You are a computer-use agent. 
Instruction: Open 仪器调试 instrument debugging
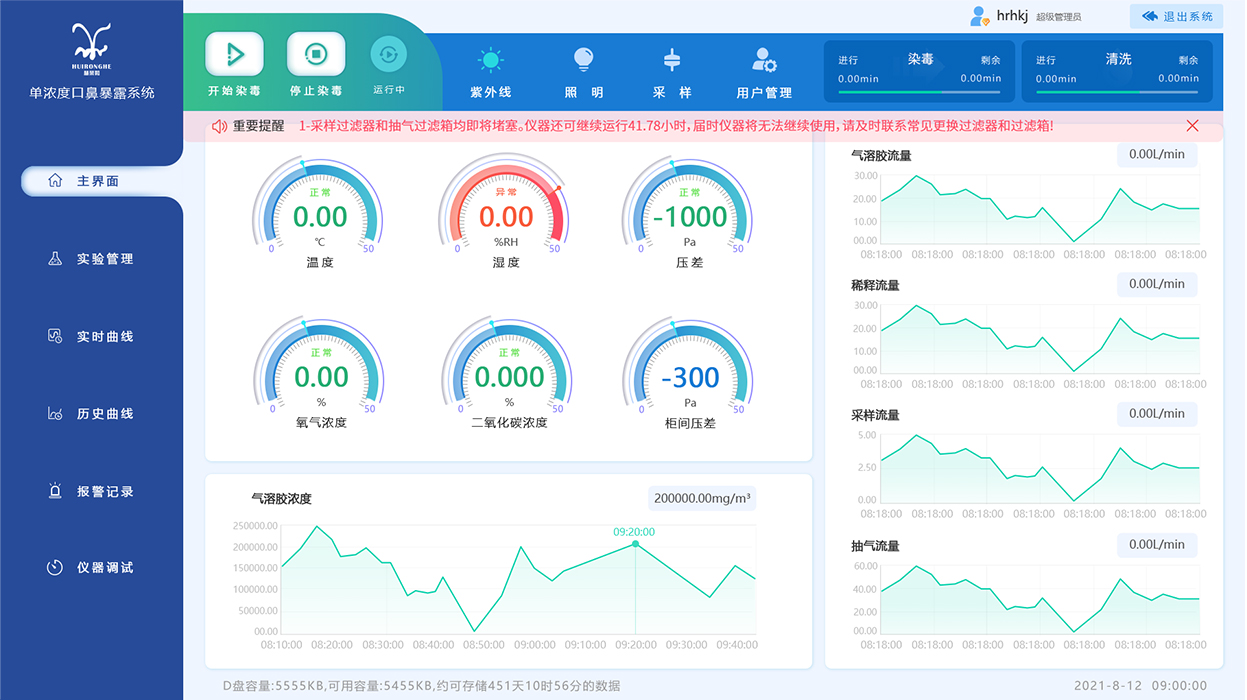tap(90, 567)
